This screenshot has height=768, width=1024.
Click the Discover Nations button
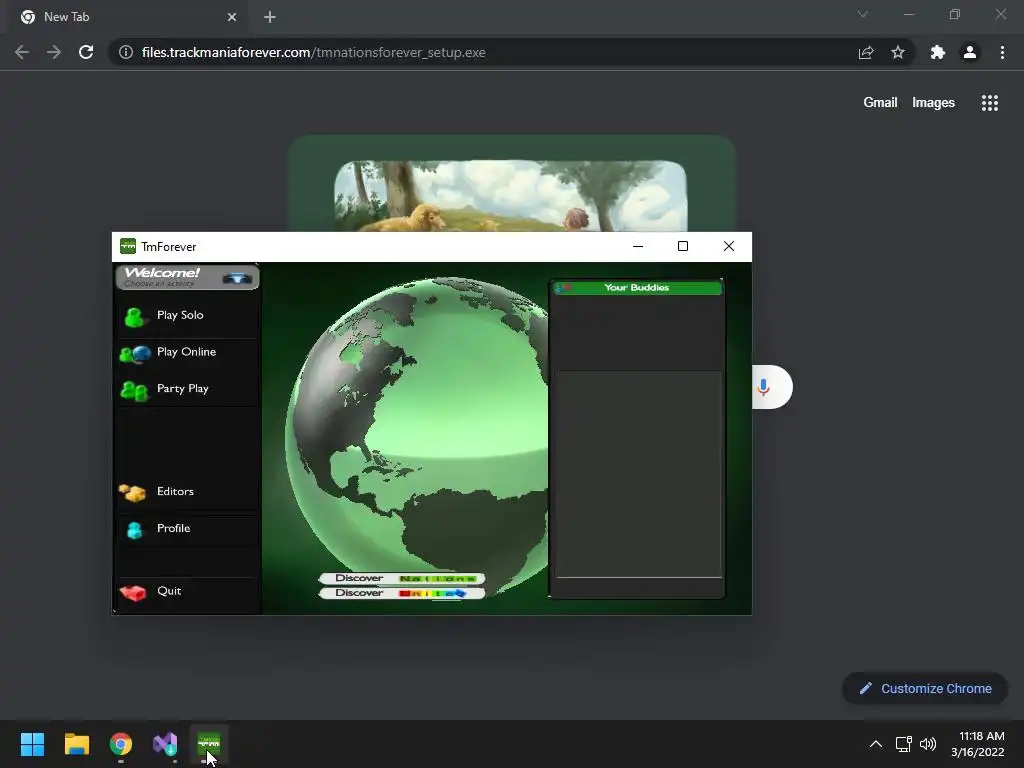click(402, 579)
